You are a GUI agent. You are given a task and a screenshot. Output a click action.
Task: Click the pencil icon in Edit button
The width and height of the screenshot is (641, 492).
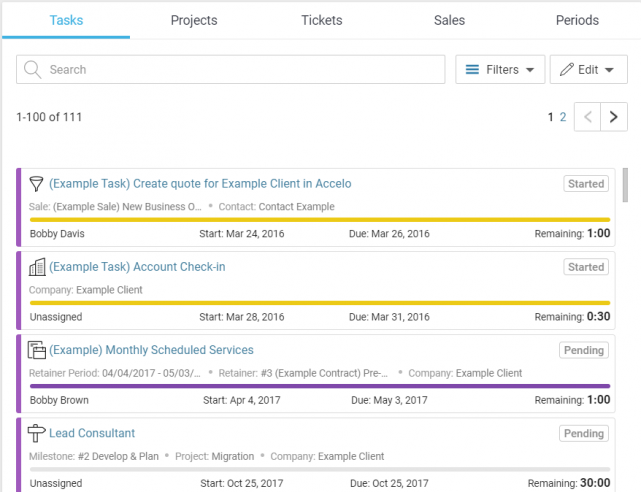point(567,70)
